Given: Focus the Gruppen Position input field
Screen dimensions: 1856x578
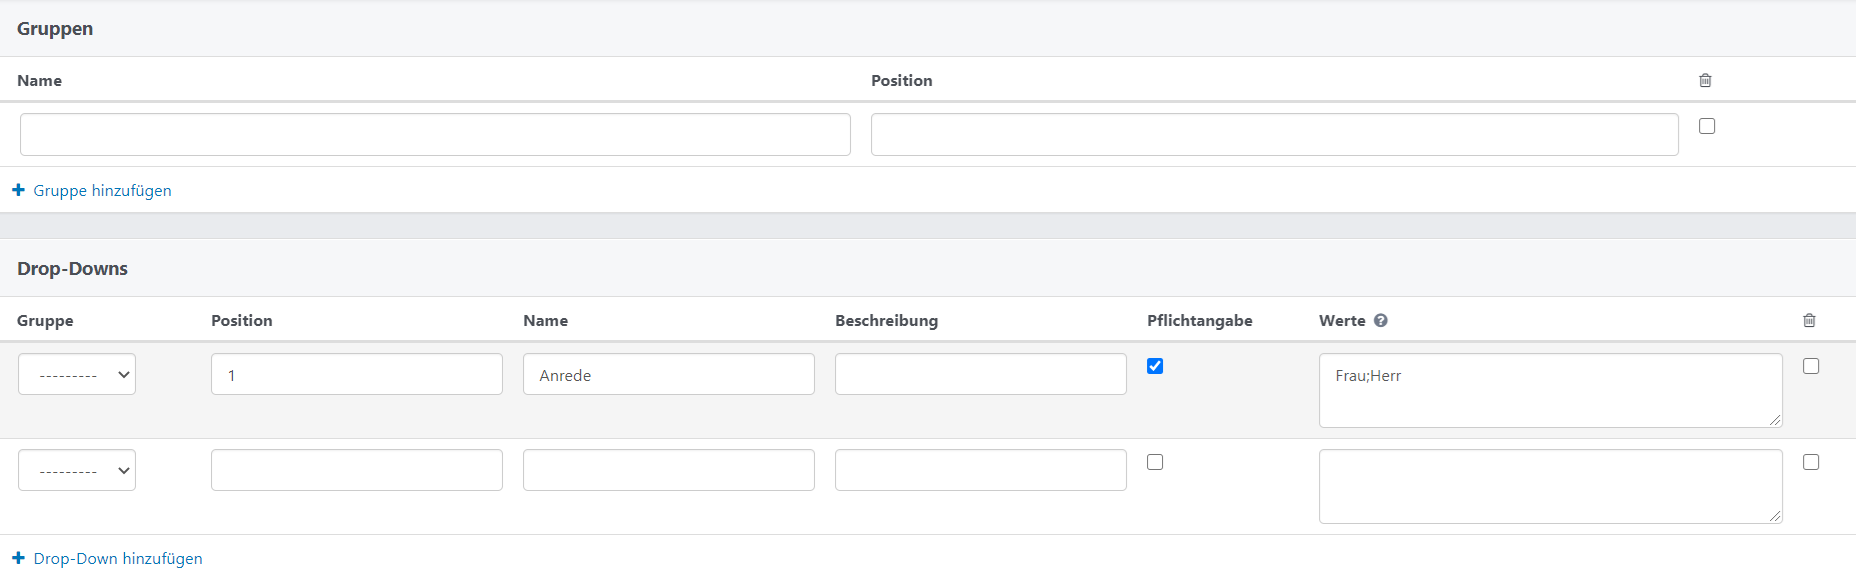Looking at the screenshot, I should click(x=1275, y=134).
